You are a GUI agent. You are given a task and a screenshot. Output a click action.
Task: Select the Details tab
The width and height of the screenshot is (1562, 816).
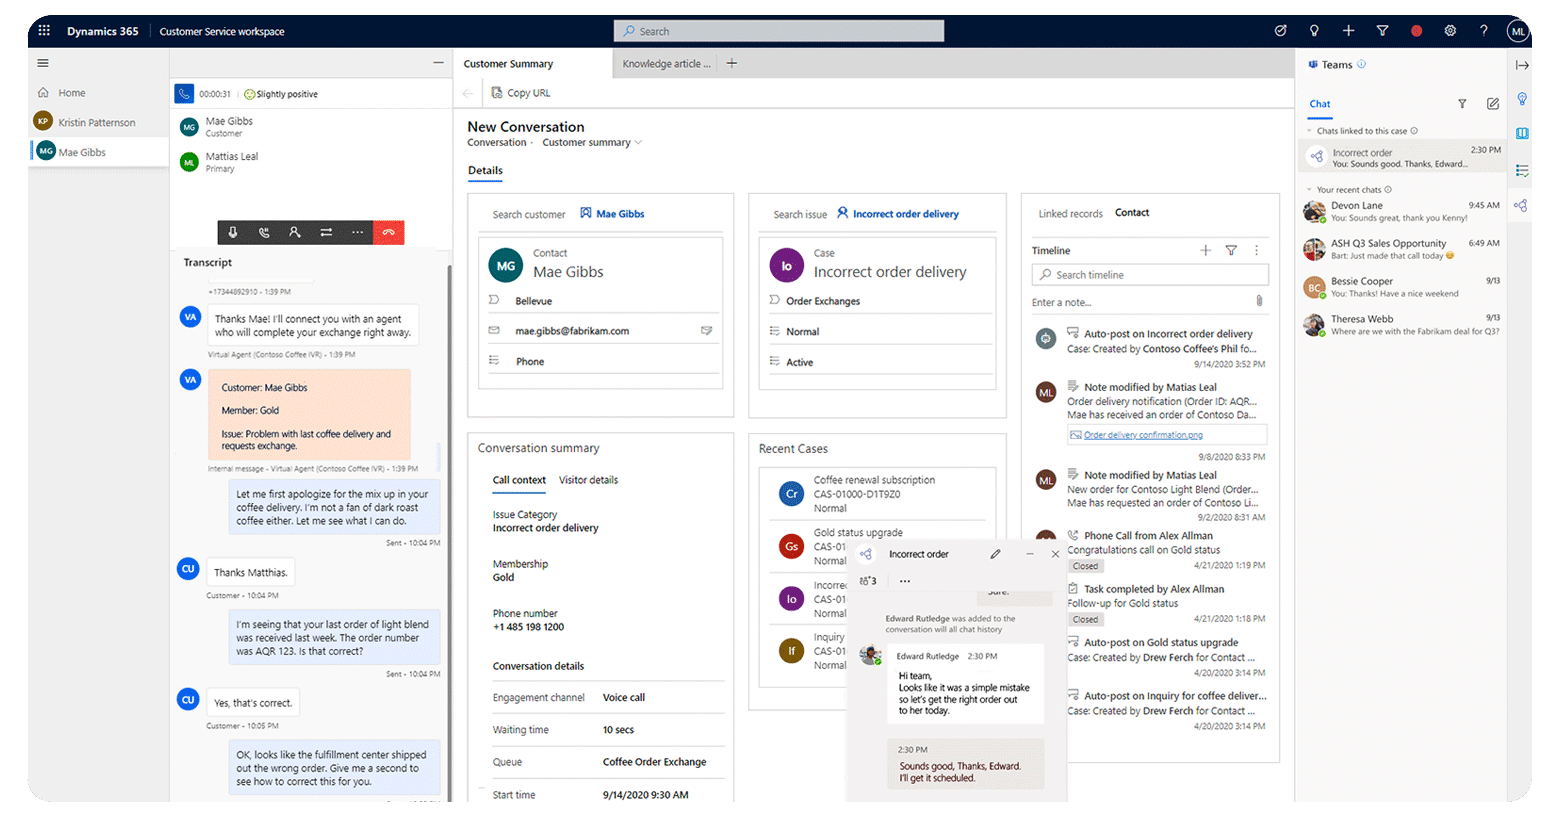coord(485,171)
